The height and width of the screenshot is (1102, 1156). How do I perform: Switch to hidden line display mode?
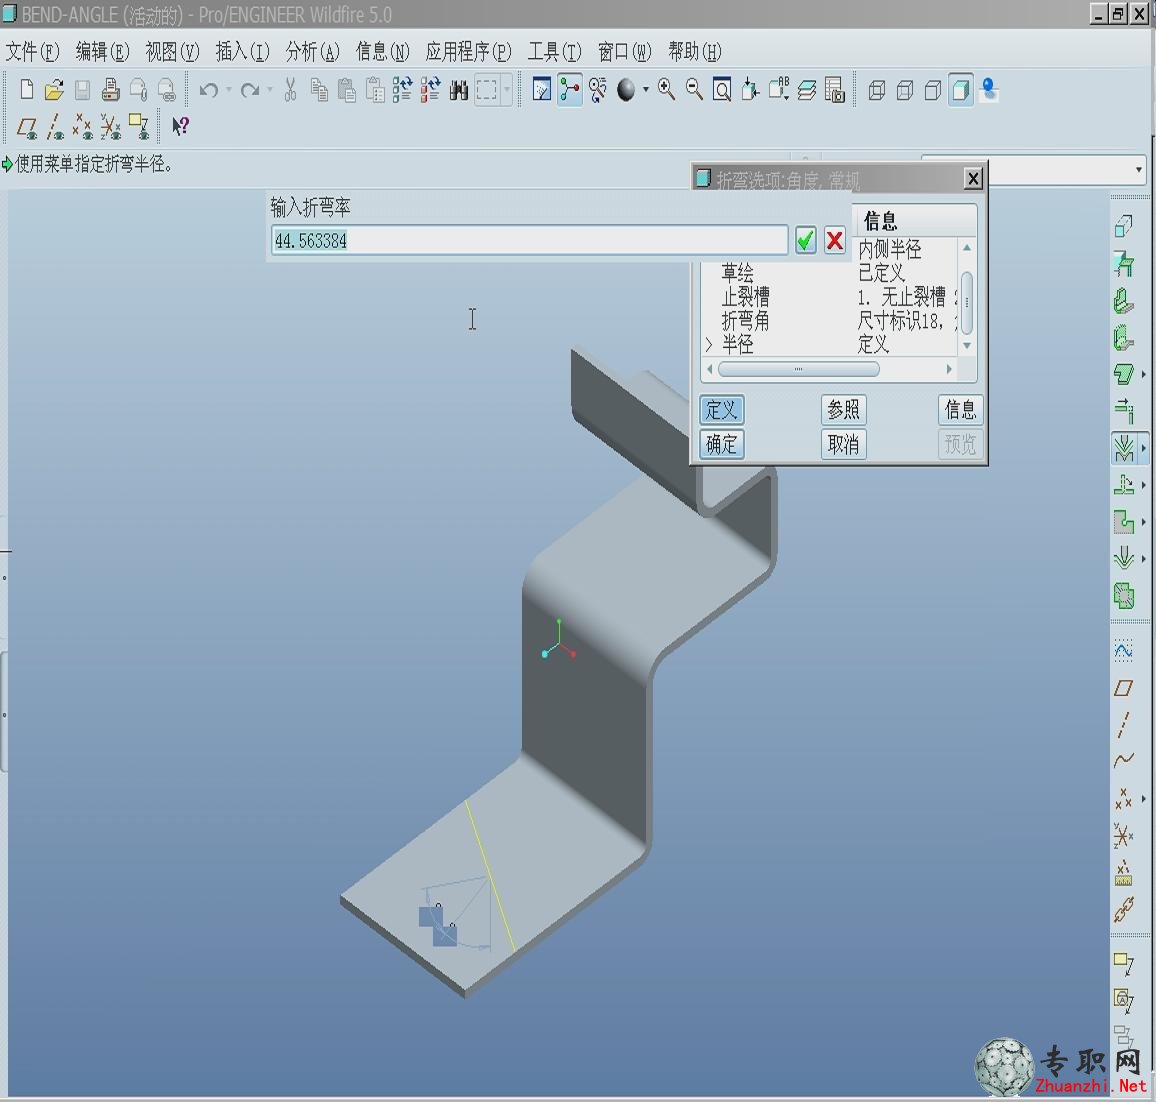(x=905, y=90)
